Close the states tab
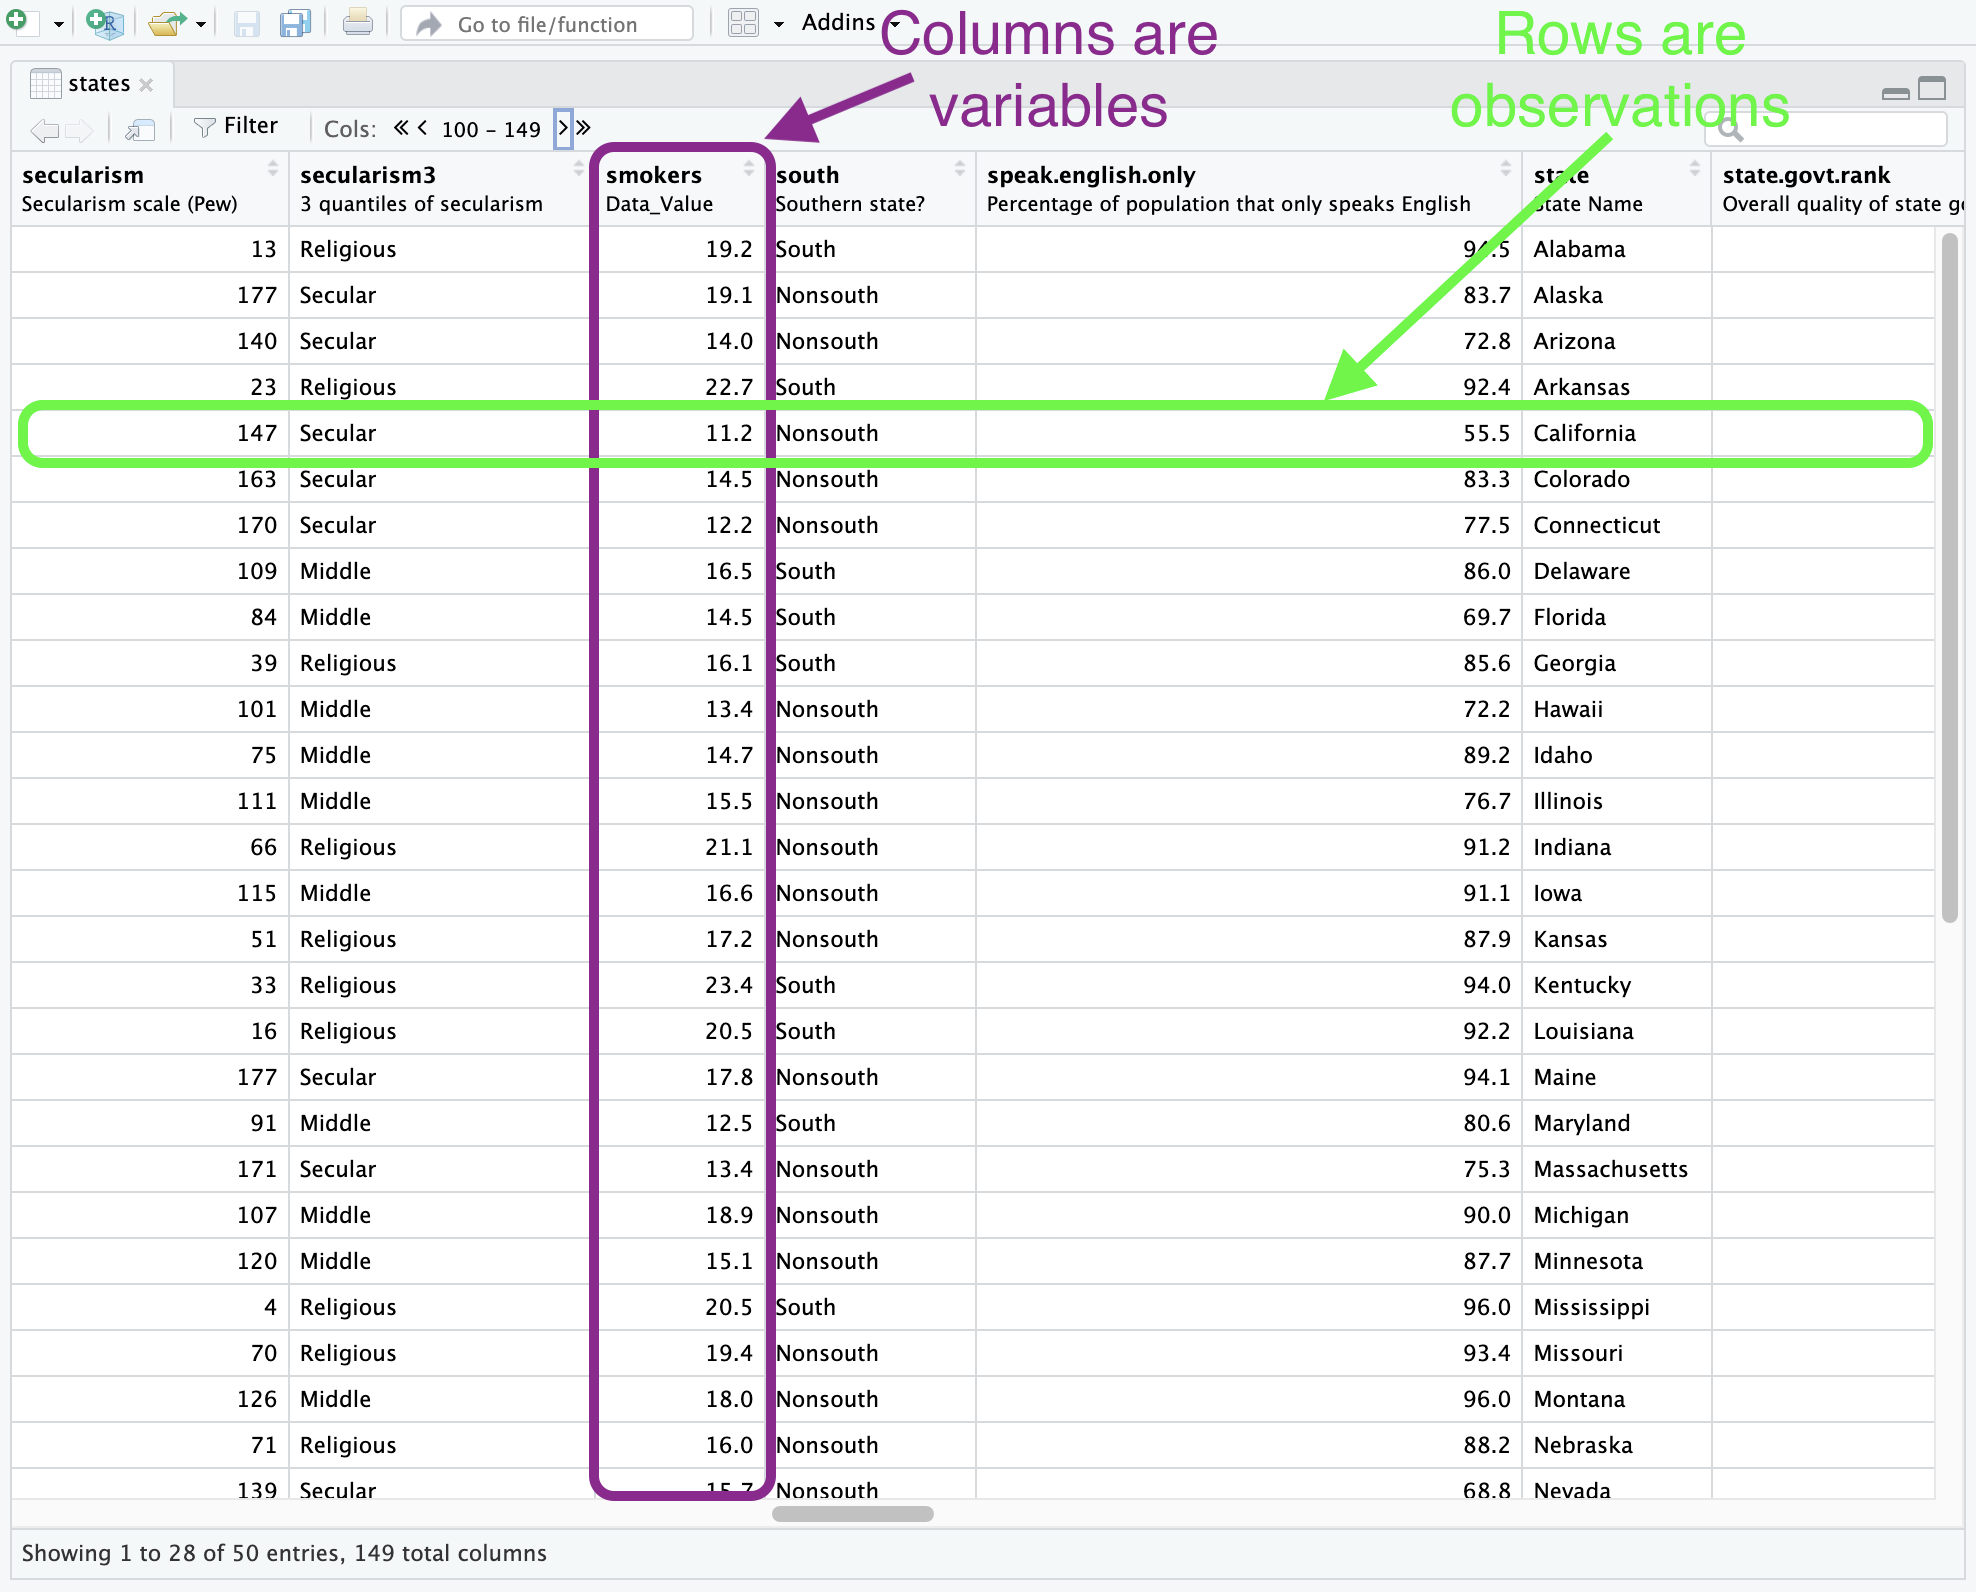 coord(146,85)
